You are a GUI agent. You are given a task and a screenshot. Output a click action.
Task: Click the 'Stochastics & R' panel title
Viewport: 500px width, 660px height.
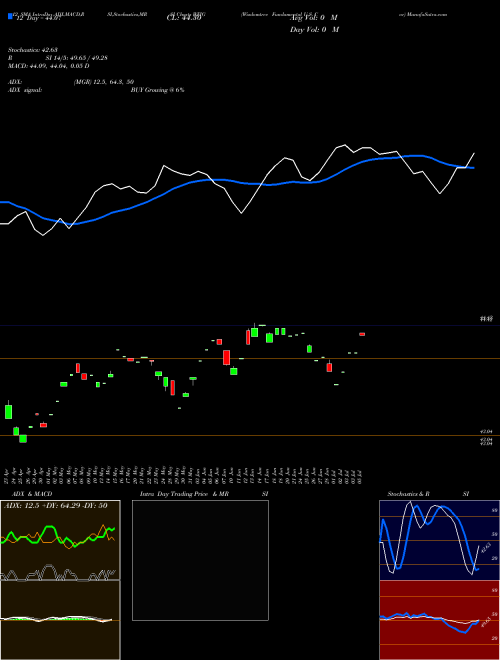(x=409, y=494)
